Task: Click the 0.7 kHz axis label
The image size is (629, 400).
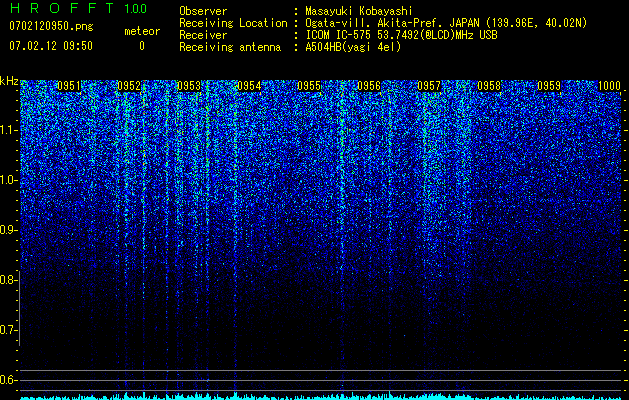Action: click(8, 330)
